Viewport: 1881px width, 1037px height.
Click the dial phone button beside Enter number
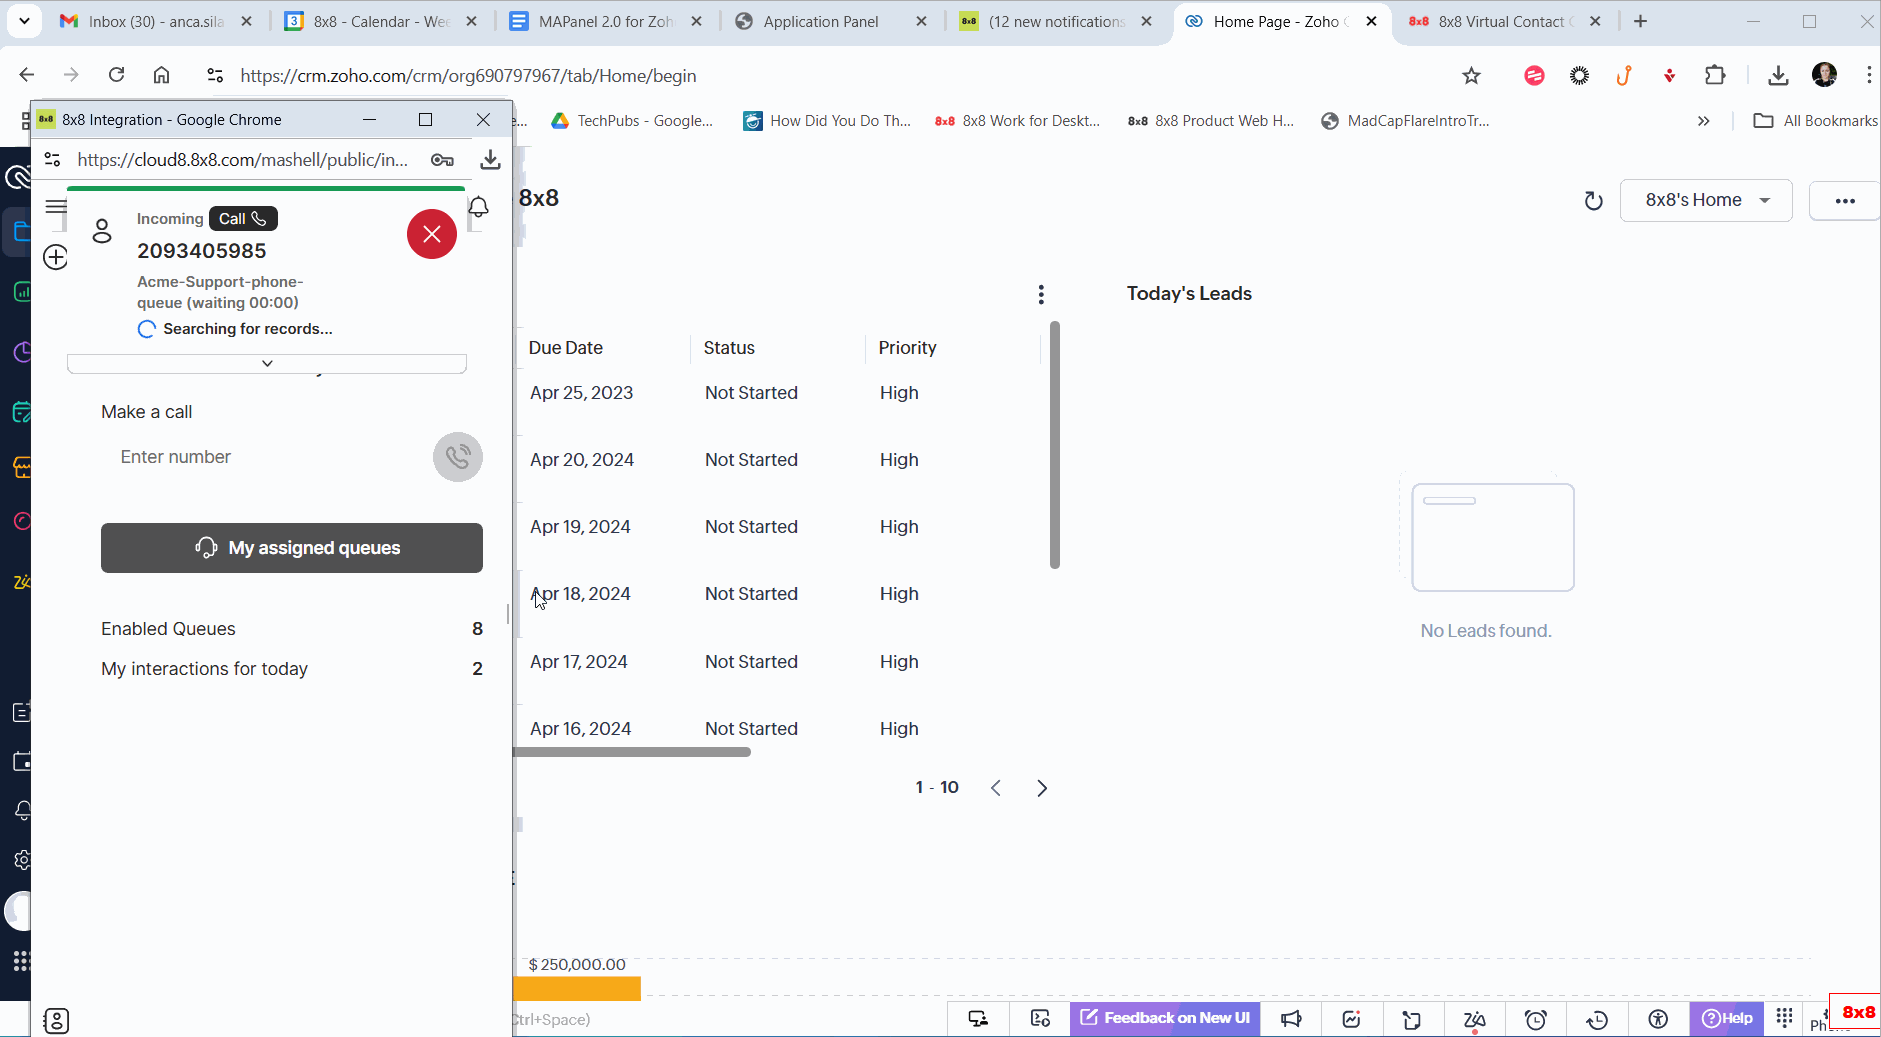click(458, 457)
